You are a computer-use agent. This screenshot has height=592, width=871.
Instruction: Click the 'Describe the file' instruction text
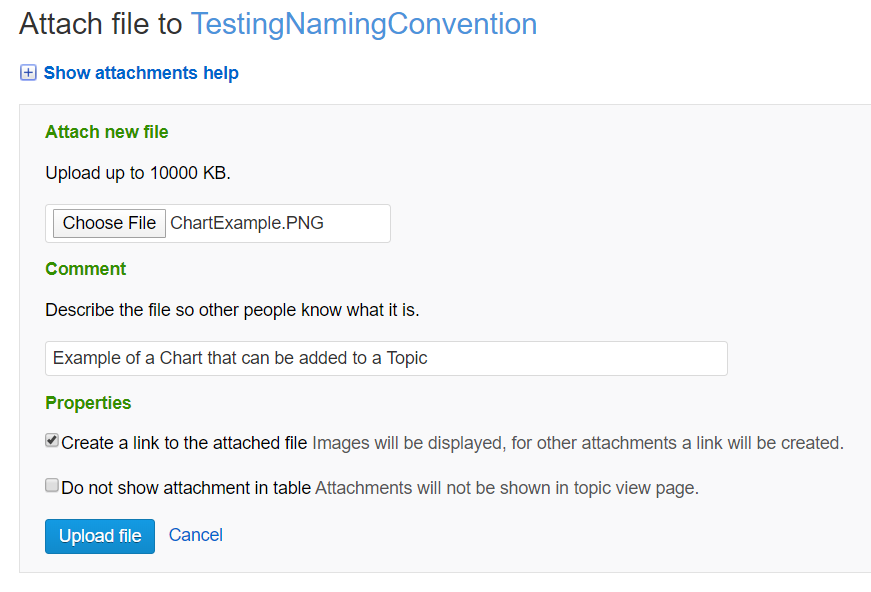[232, 310]
